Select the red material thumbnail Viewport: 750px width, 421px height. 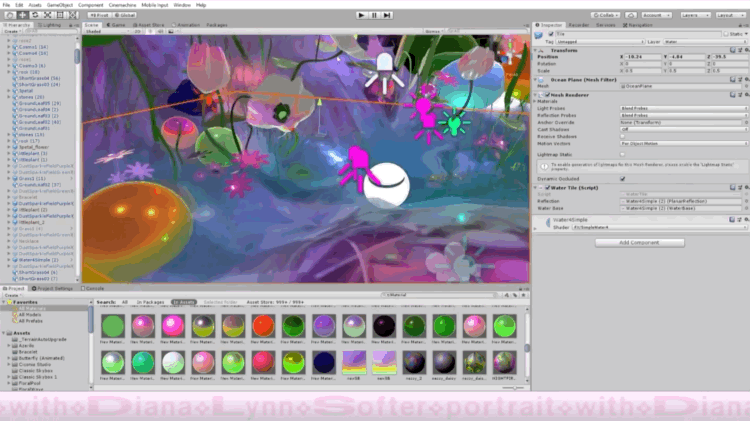[x=263, y=326]
